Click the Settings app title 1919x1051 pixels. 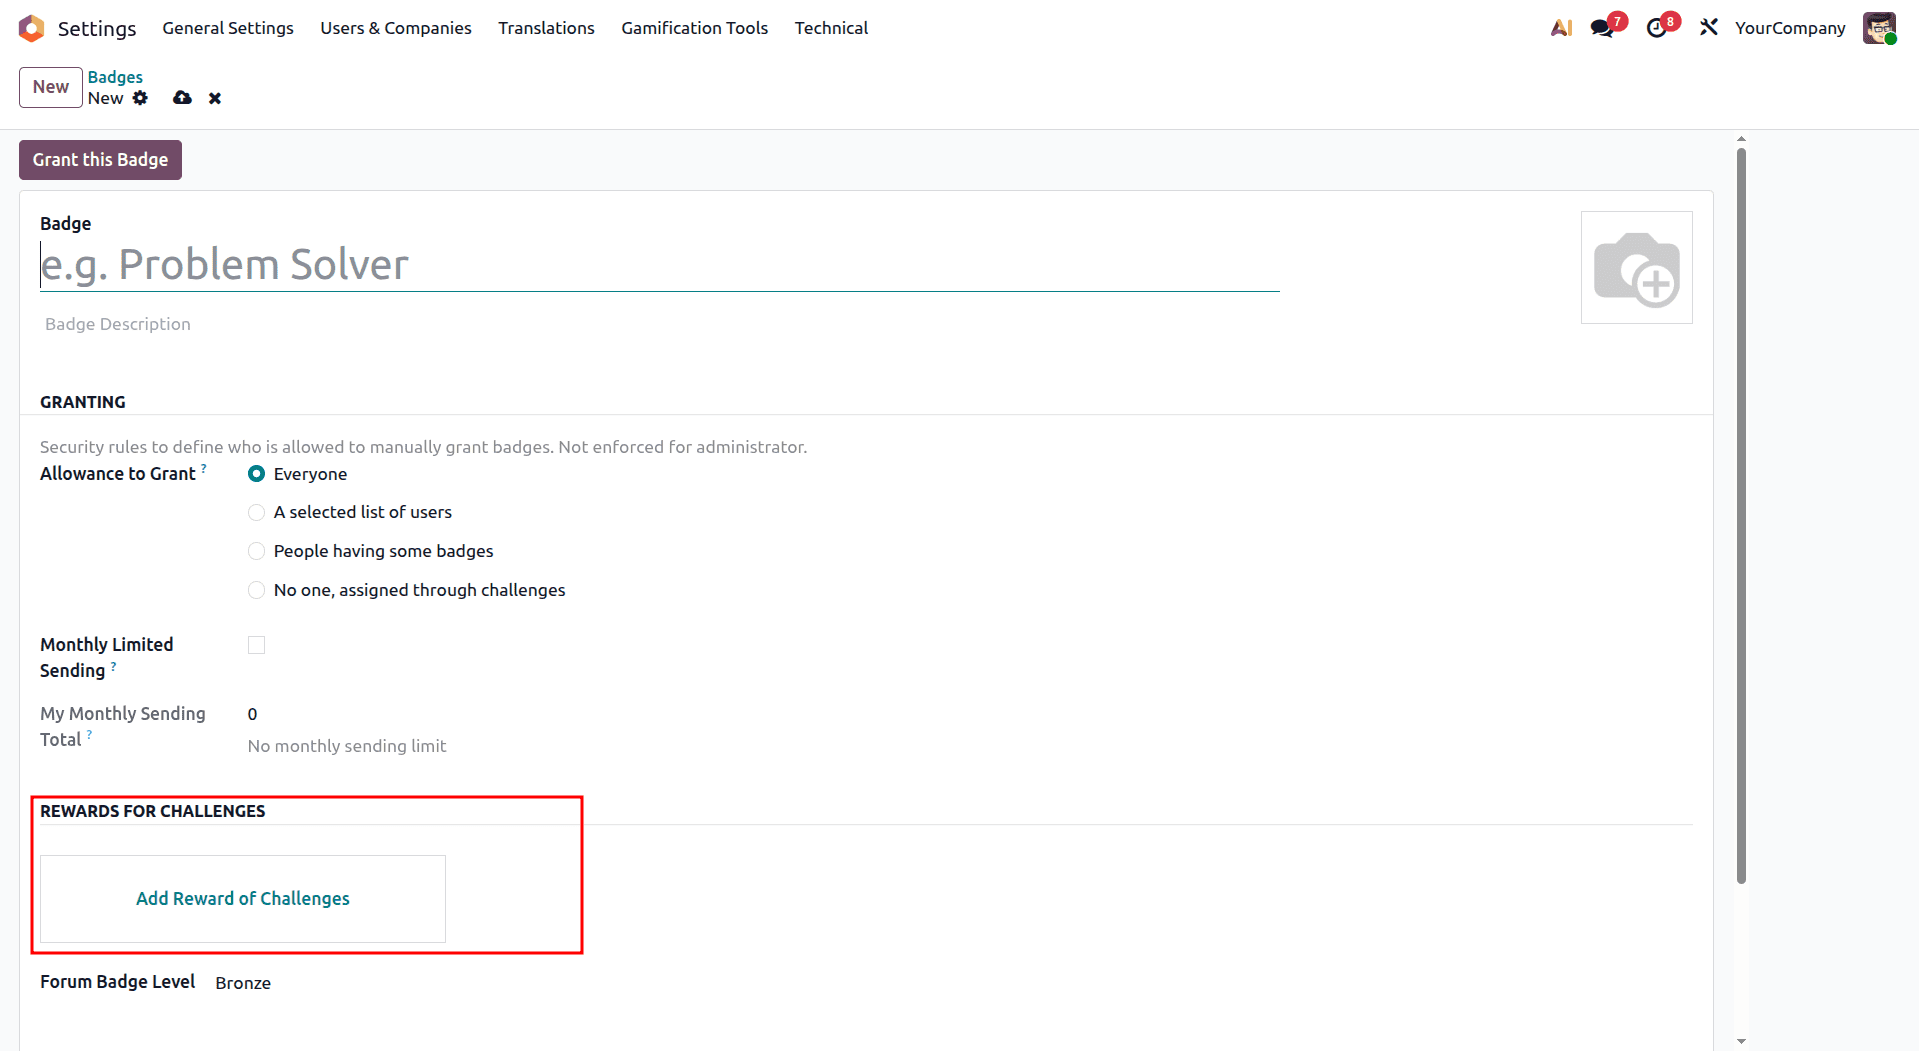tap(97, 28)
